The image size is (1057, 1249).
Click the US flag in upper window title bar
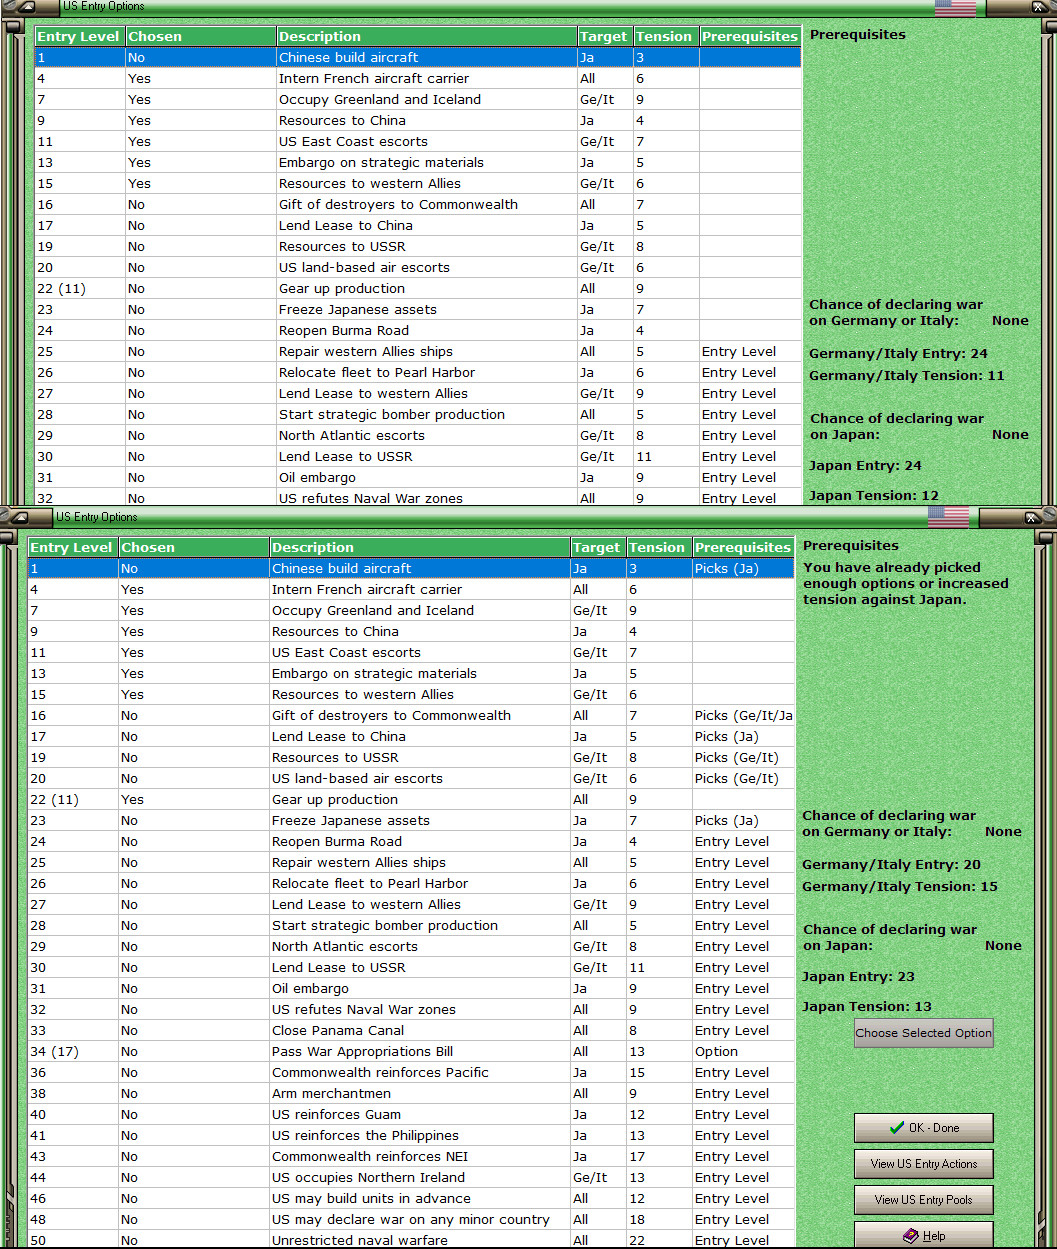pyautogui.click(x=955, y=7)
